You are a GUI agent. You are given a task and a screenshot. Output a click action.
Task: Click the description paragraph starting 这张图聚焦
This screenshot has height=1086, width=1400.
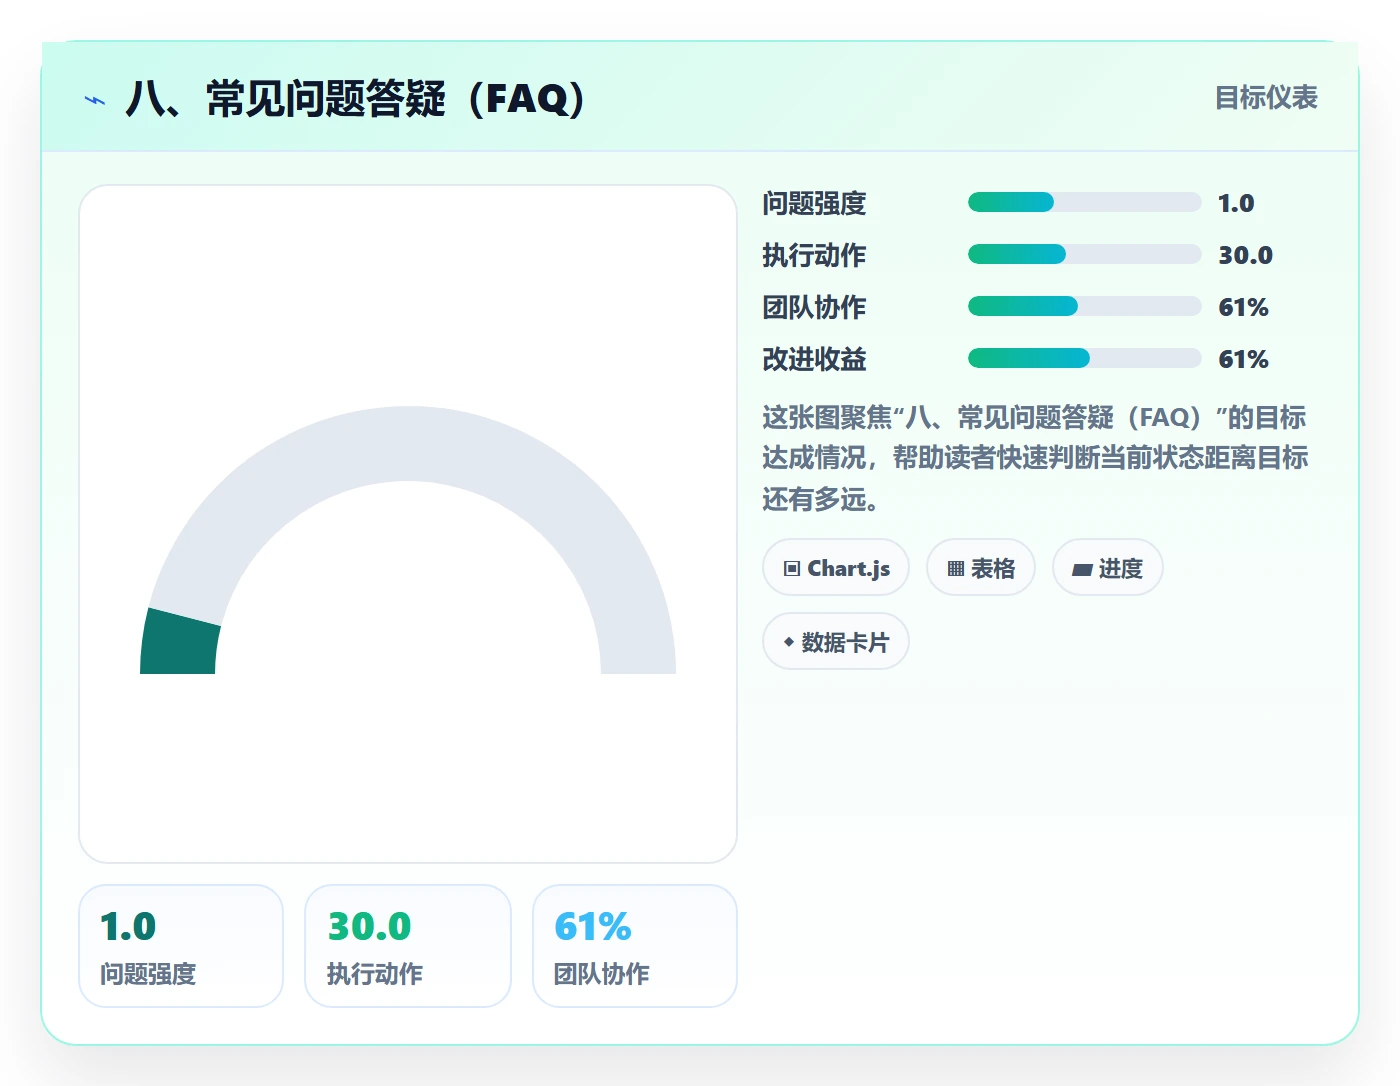tap(1035, 458)
